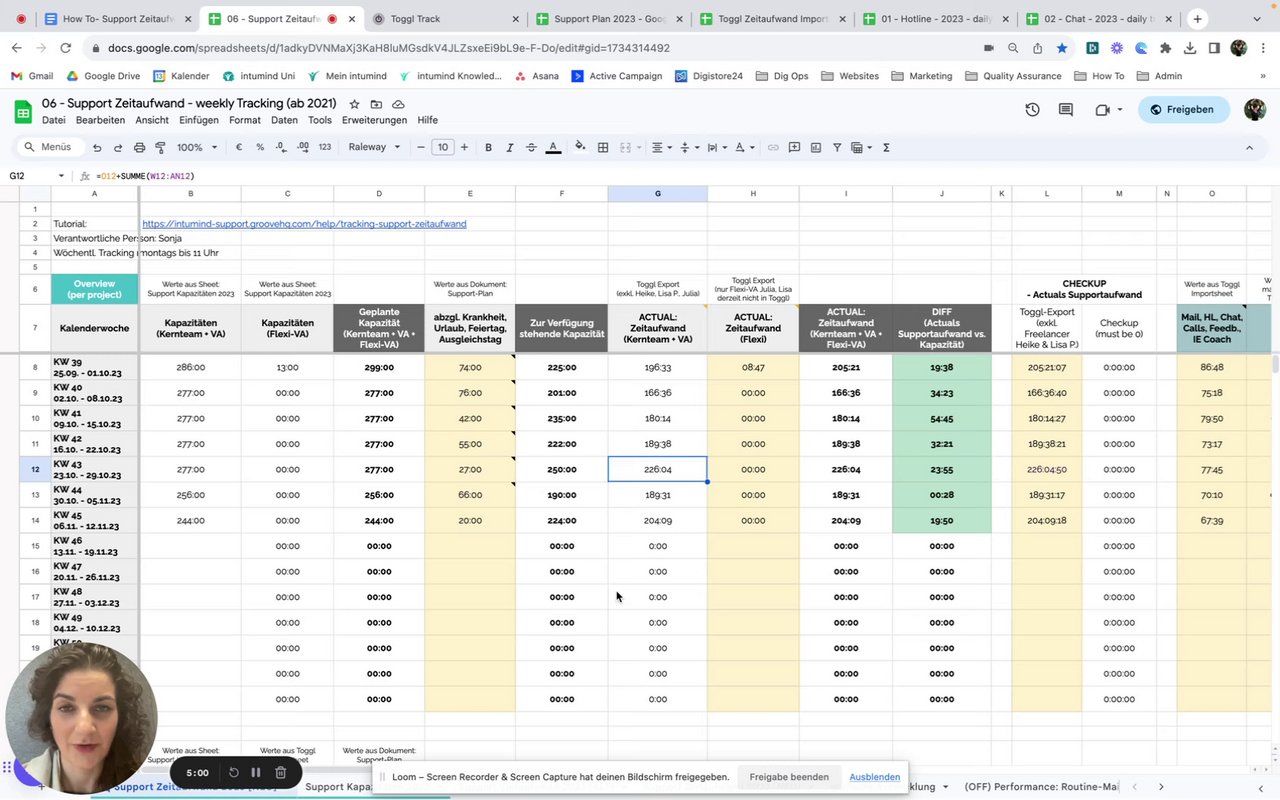This screenshot has width=1280, height=800.
Task: Select cell with value 226:04
Action: [657, 469]
